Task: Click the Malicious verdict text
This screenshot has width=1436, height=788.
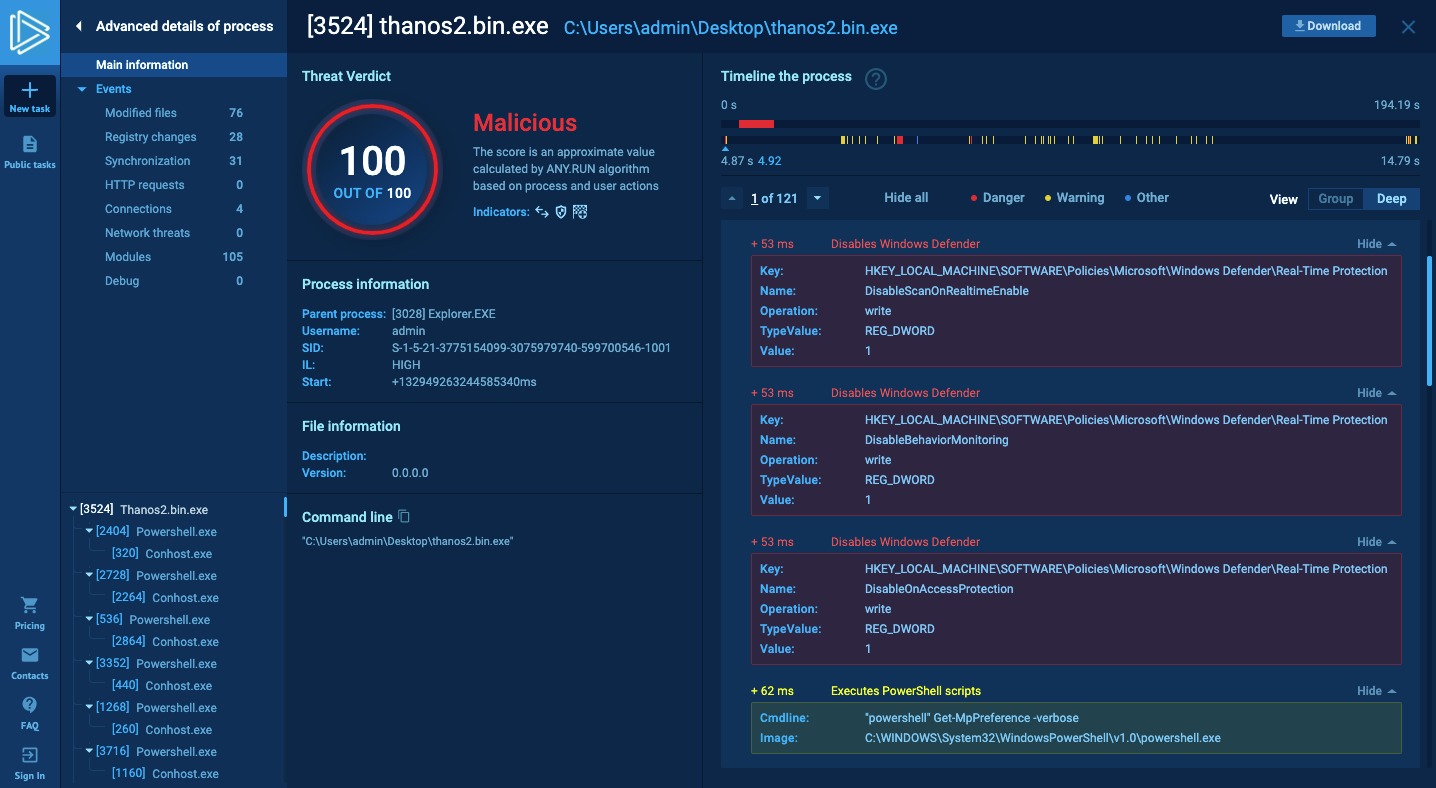Action: click(x=525, y=123)
